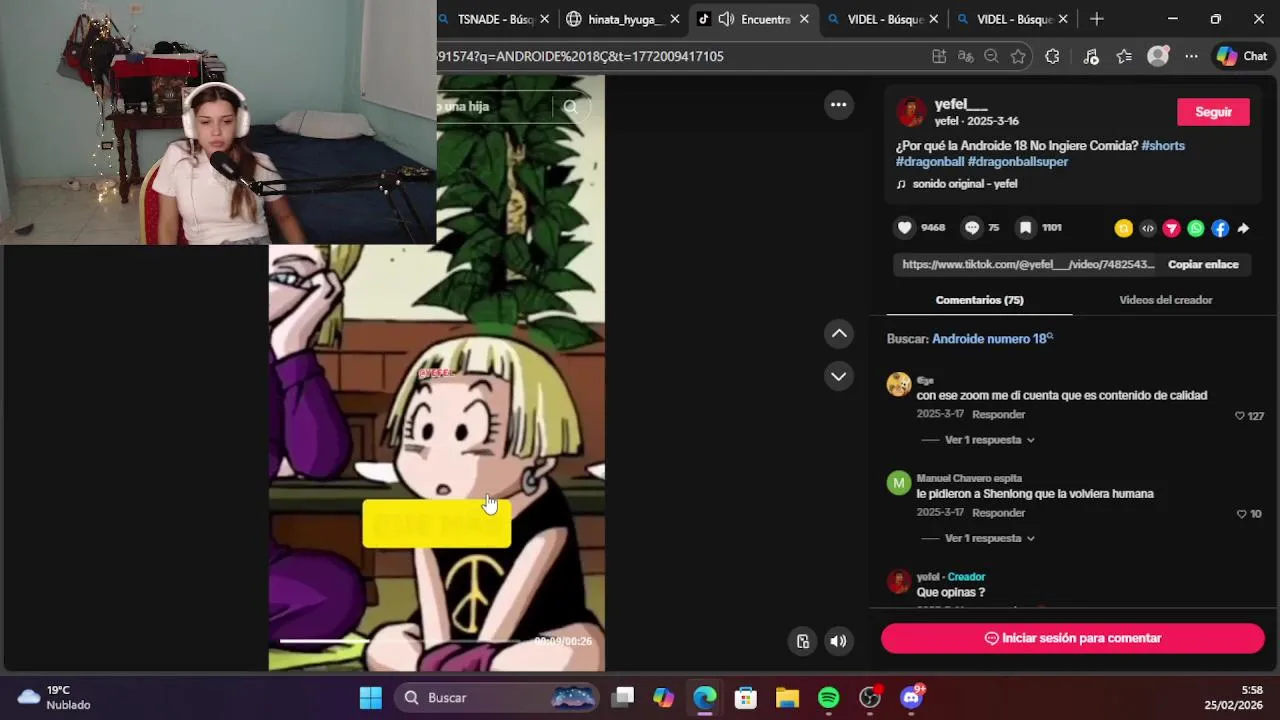This screenshot has width=1280, height=720.
Task: Share the video on WhatsApp
Action: pyautogui.click(x=1196, y=228)
